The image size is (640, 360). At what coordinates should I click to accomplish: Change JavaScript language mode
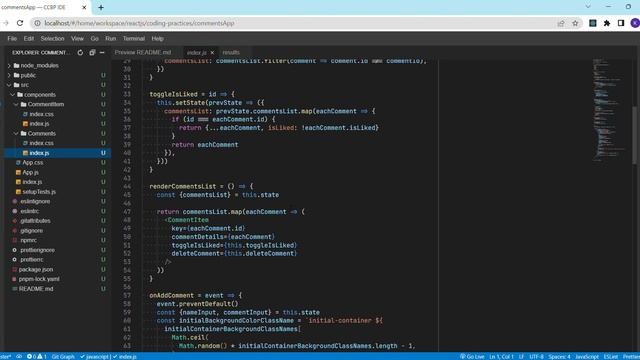[587, 356]
